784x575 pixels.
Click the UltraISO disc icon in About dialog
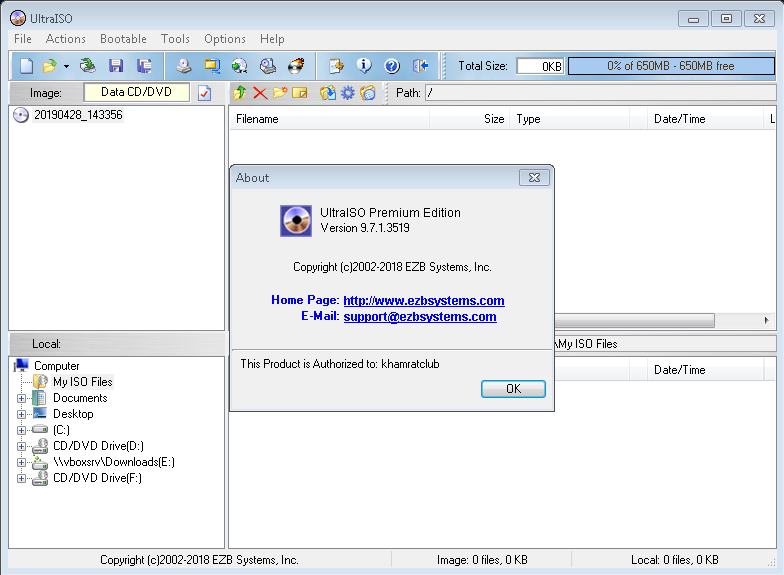[x=296, y=220]
